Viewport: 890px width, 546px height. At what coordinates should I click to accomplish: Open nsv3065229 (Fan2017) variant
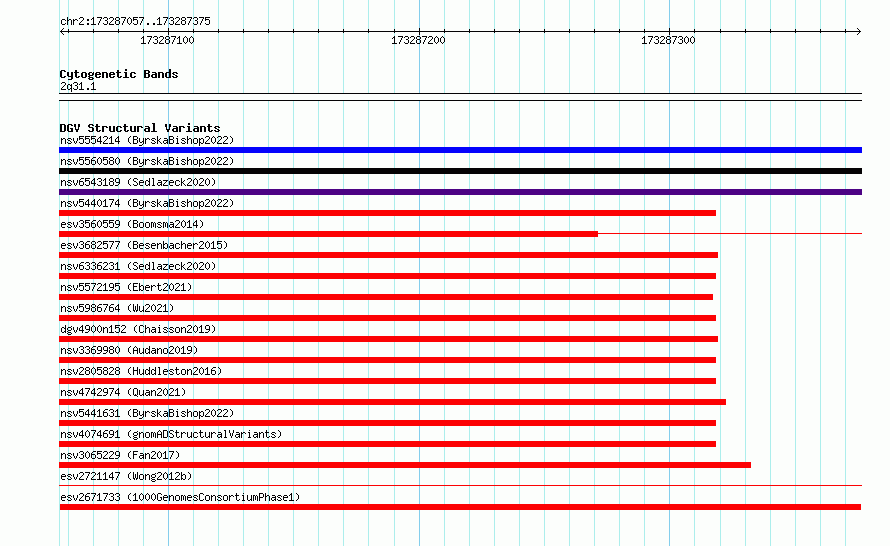tap(120, 455)
